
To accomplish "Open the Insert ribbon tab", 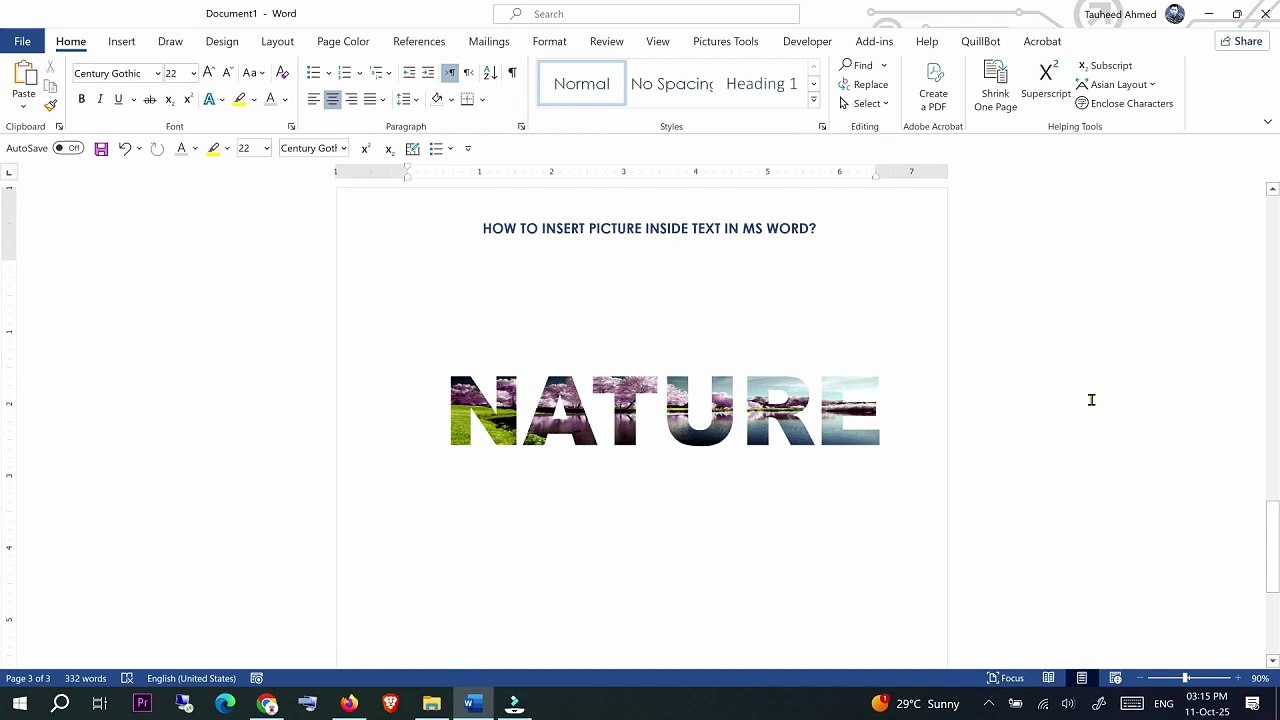I will pos(122,41).
